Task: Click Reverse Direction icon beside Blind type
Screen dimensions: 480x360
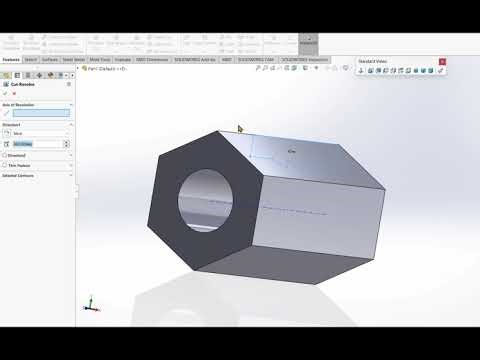Action: pos(7,133)
